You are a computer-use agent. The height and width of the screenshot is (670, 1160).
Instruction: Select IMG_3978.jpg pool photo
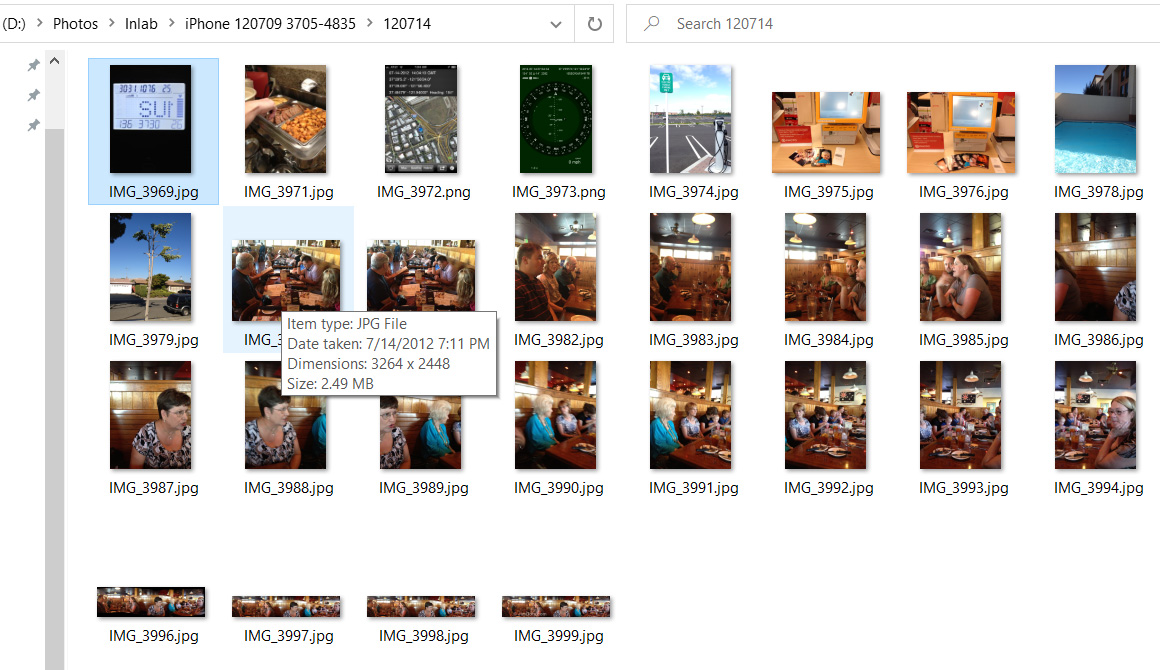point(1096,119)
